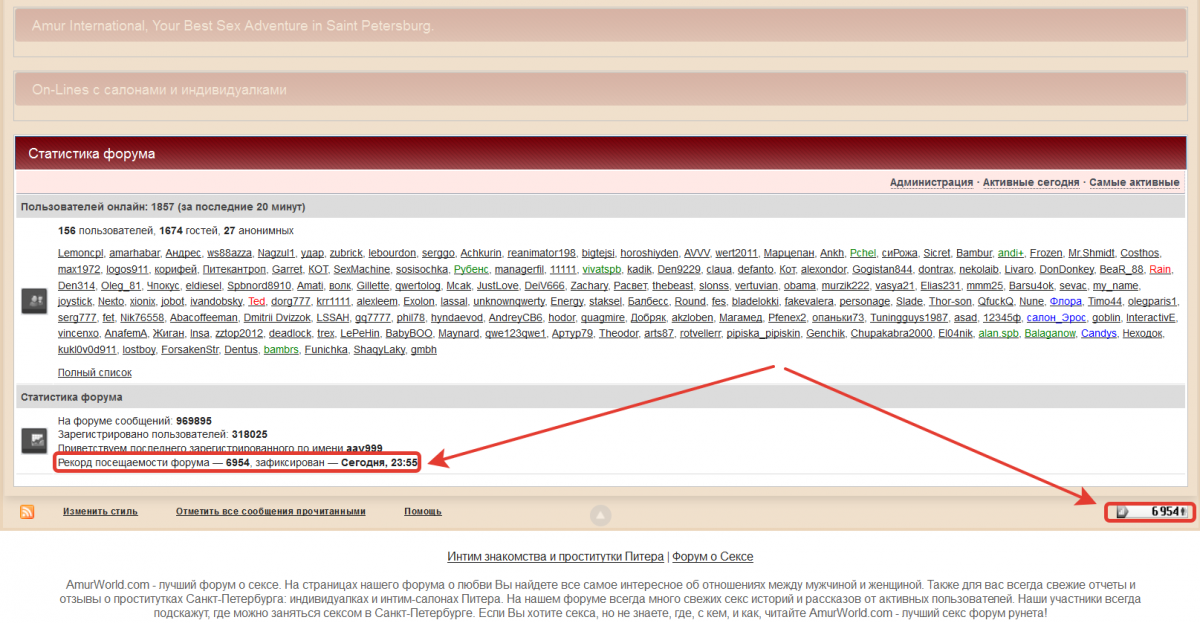This screenshot has width=1200, height=623.
Task: Click the Изменить стиль link
Action: point(100,512)
